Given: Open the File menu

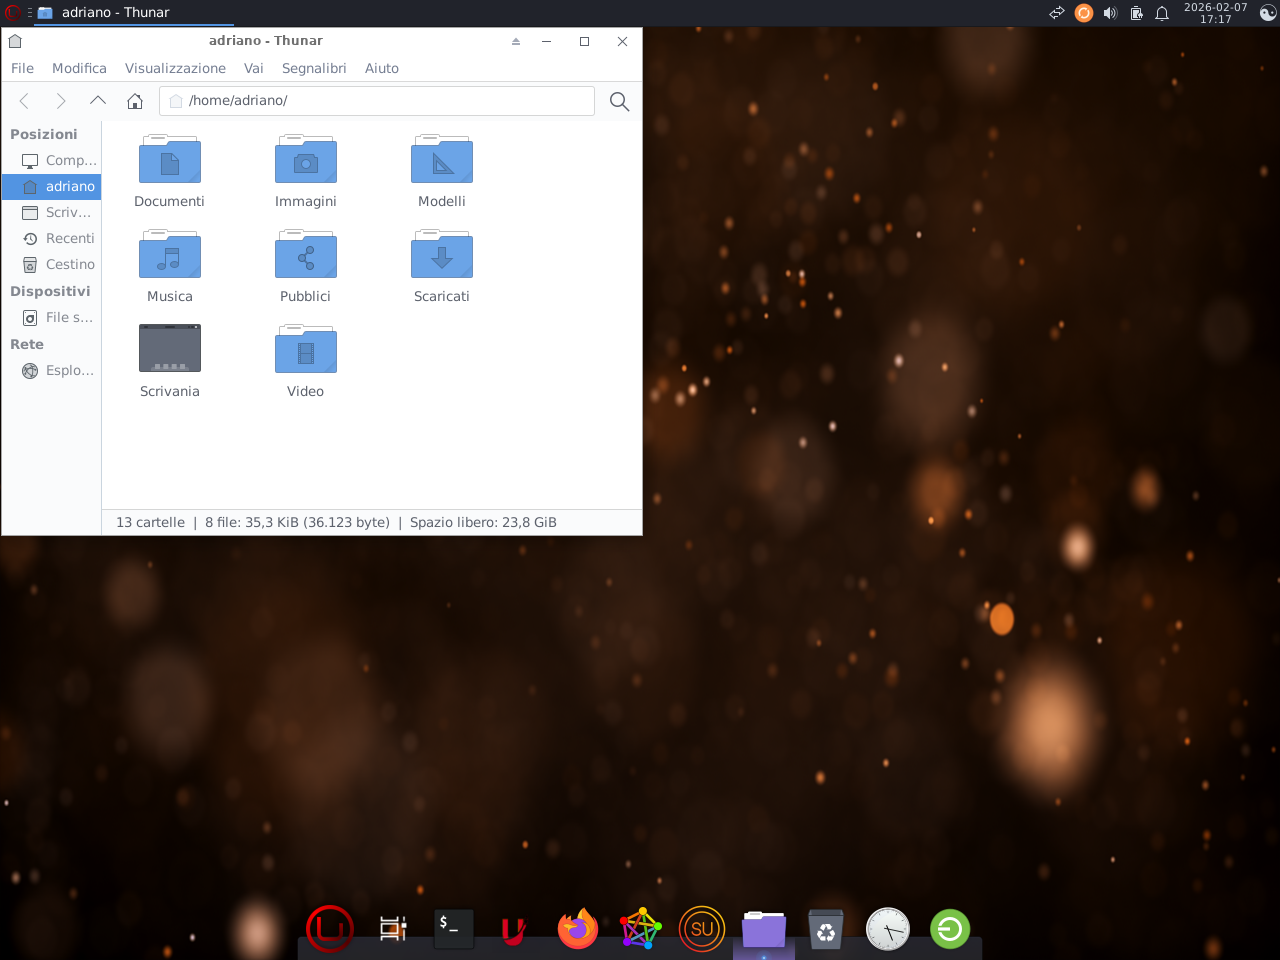Looking at the screenshot, I should point(22,68).
